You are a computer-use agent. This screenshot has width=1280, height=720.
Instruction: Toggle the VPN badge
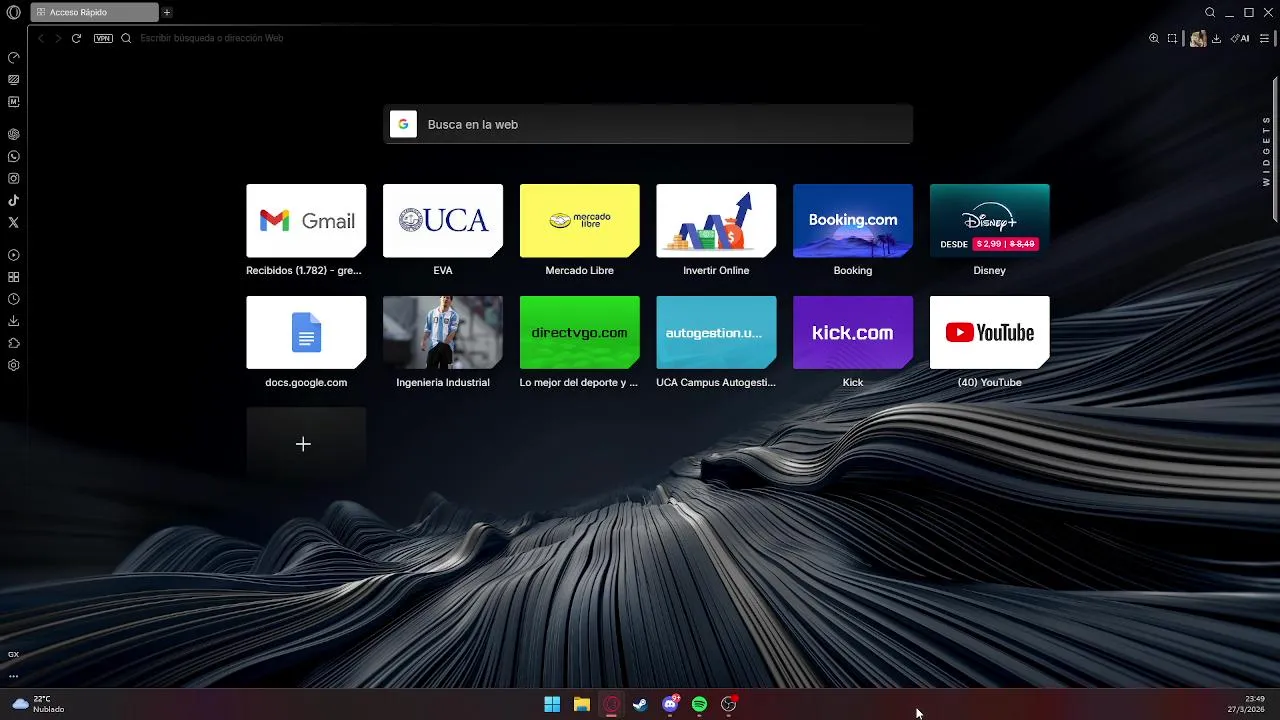click(103, 38)
